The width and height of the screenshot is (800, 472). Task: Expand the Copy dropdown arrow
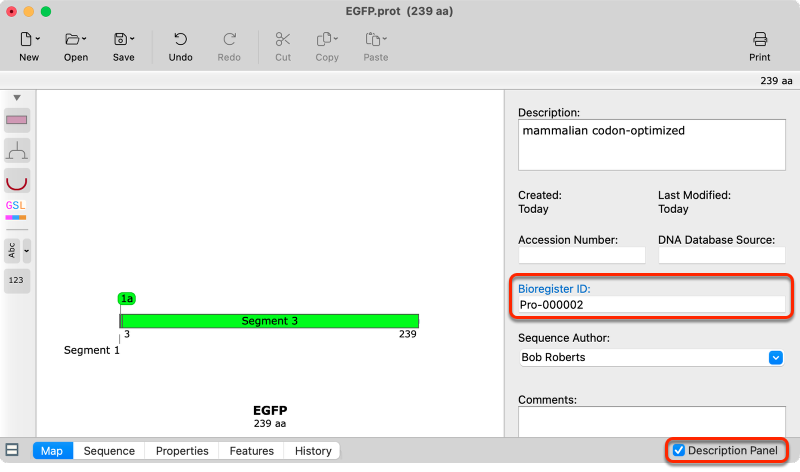[x=336, y=39]
